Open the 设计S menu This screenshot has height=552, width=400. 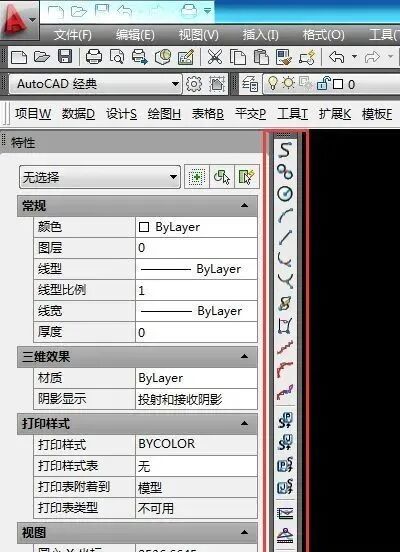point(121,114)
